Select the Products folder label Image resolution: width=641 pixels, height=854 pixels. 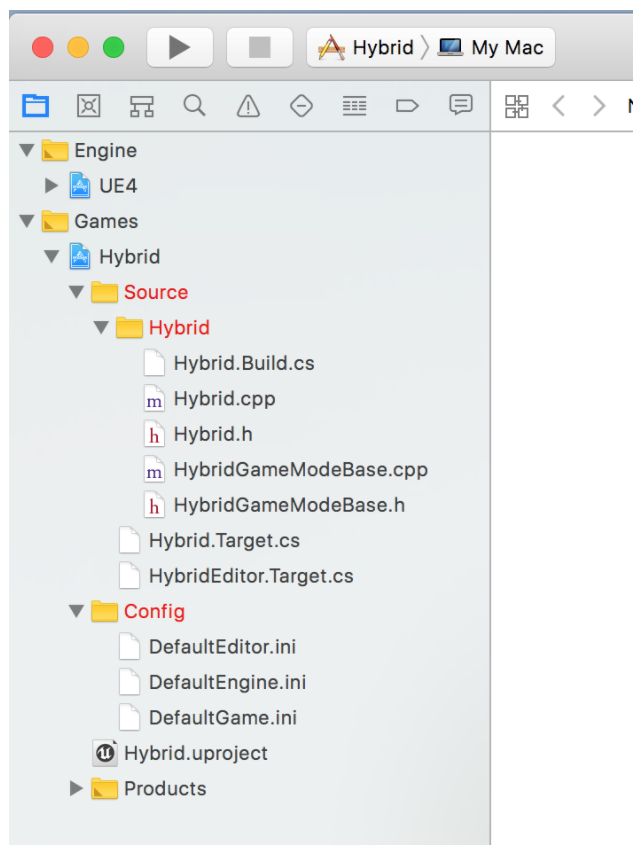pyautogui.click(x=165, y=789)
